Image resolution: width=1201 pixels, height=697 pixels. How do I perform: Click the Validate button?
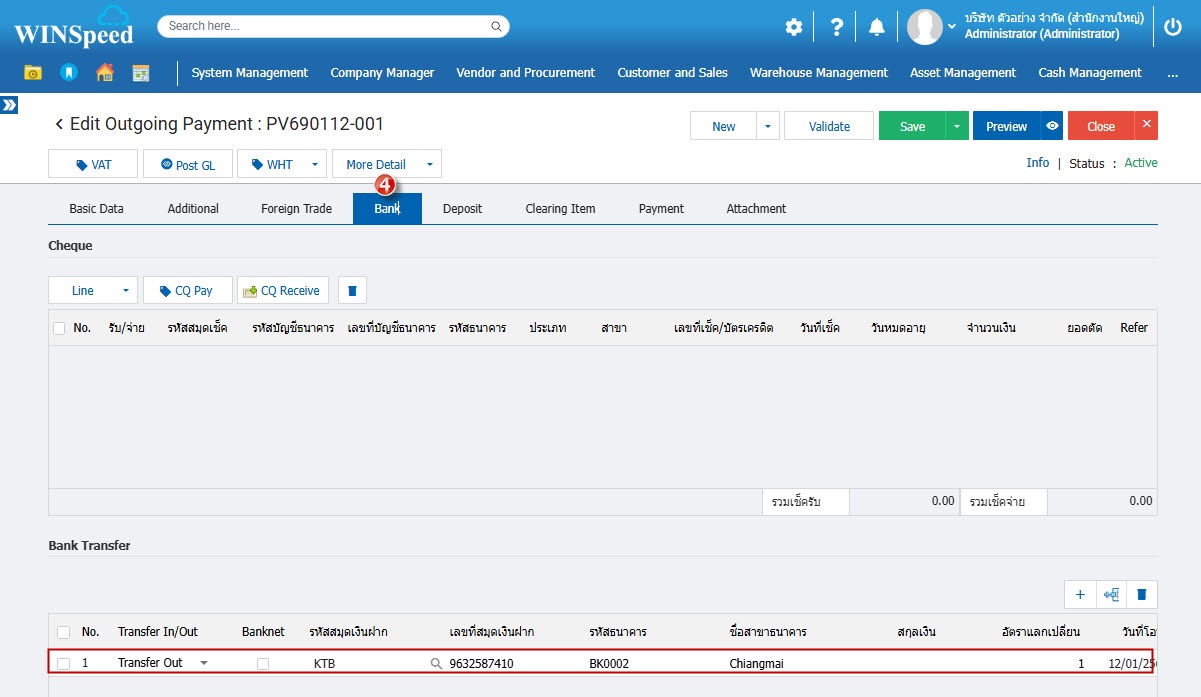[x=829, y=126]
